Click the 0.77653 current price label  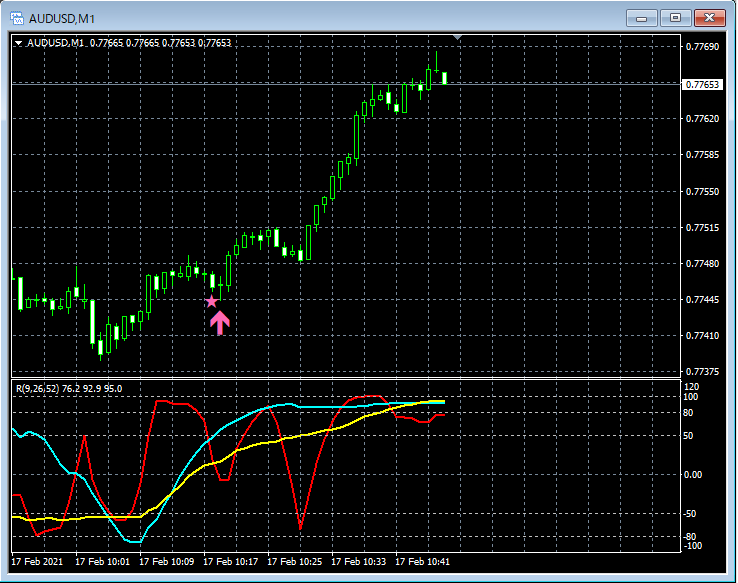tap(702, 85)
